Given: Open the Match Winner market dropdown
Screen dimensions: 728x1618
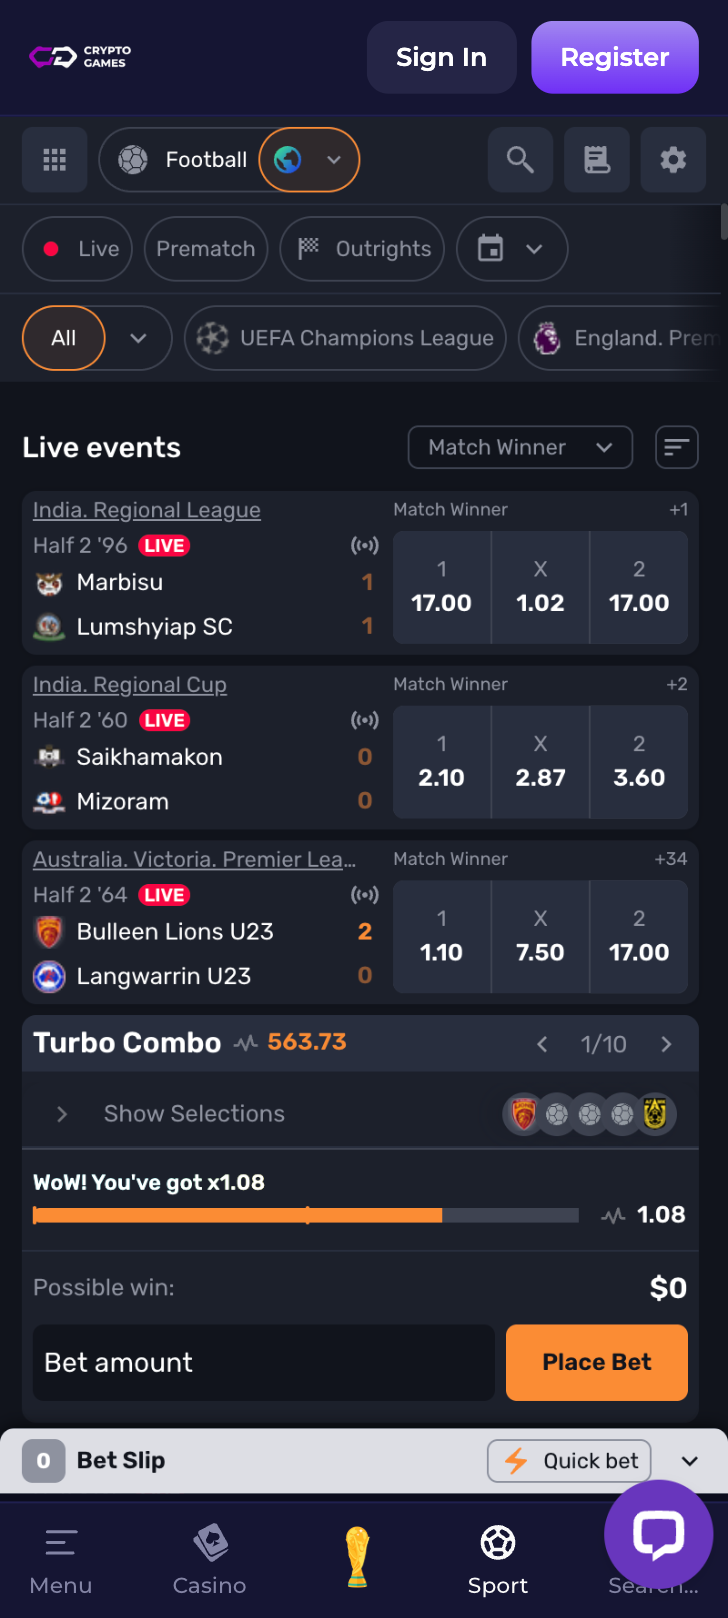Looking at the screenshot, I should [520, 447].
